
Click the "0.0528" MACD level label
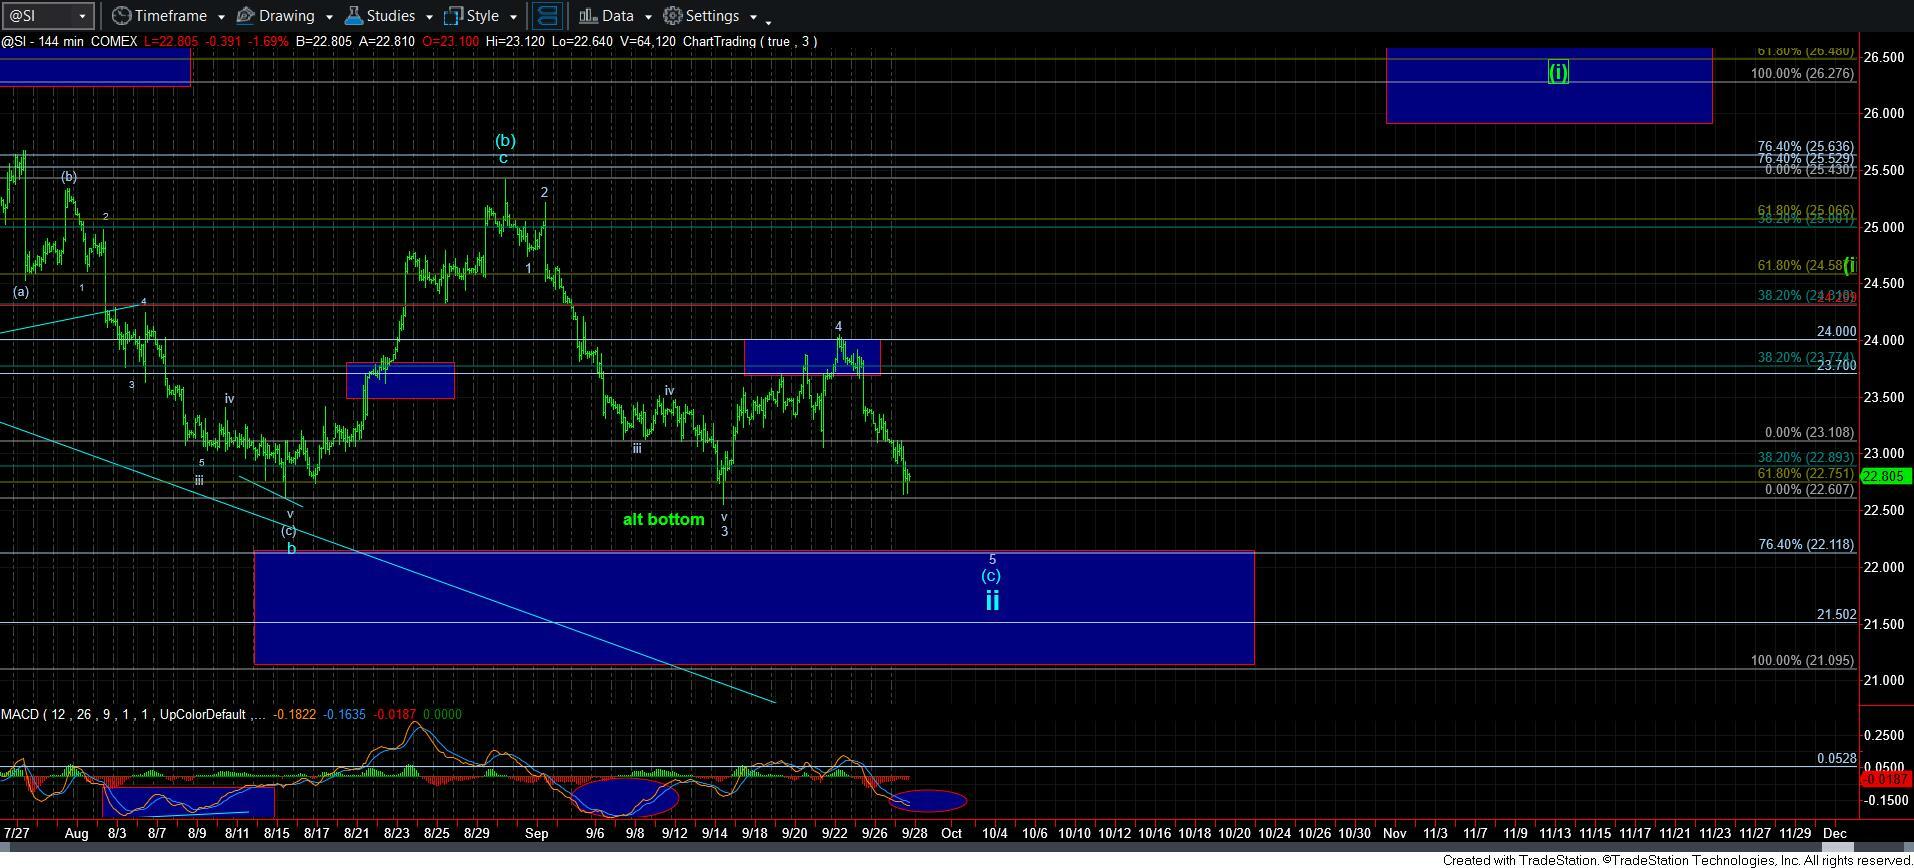pyautogui.click(x=1836, y=759)
